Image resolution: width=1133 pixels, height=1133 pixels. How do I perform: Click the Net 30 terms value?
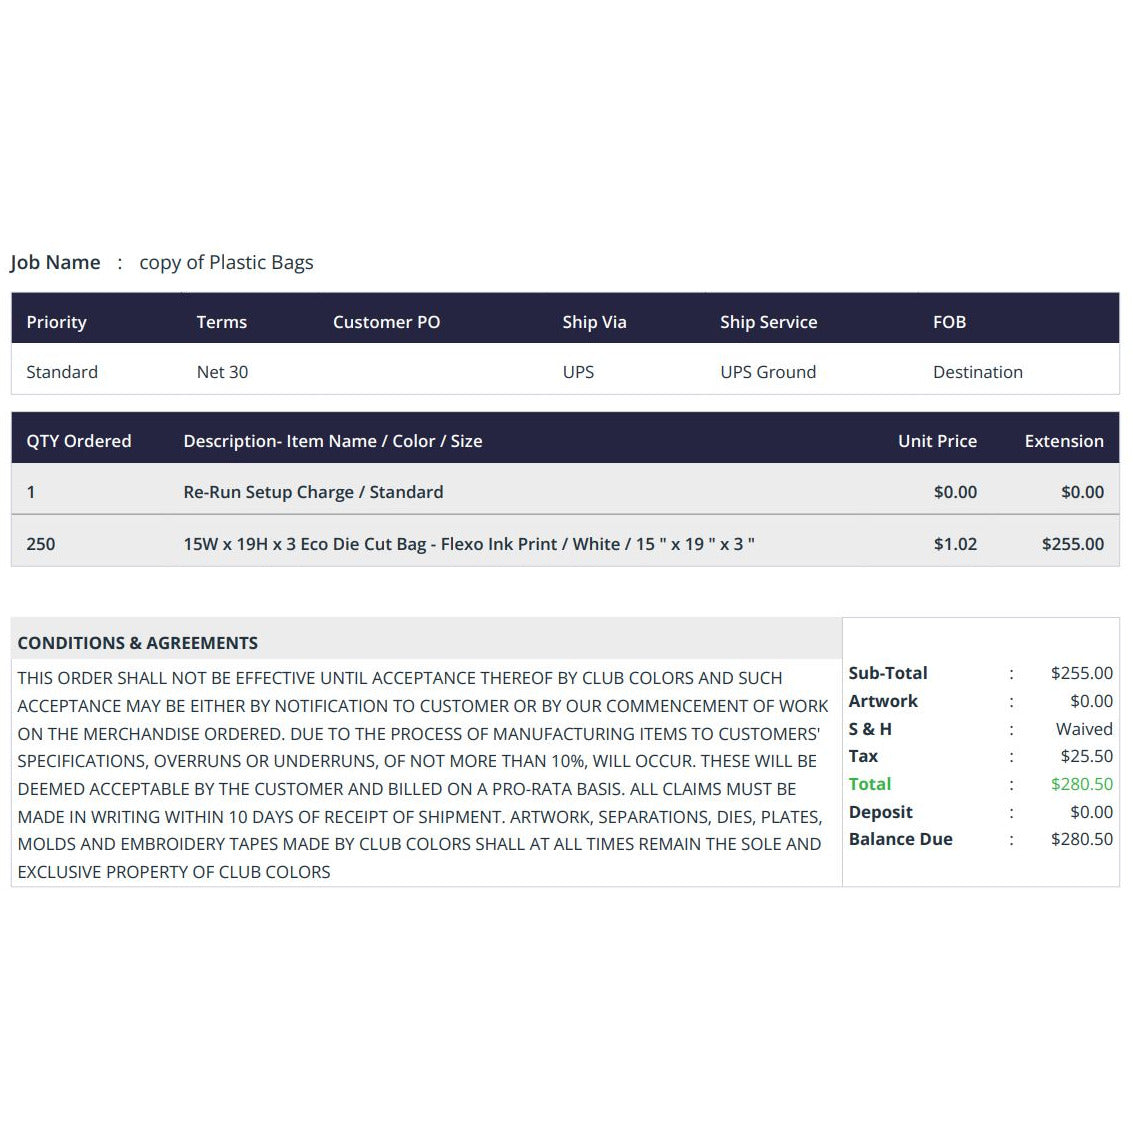[222, 372]
